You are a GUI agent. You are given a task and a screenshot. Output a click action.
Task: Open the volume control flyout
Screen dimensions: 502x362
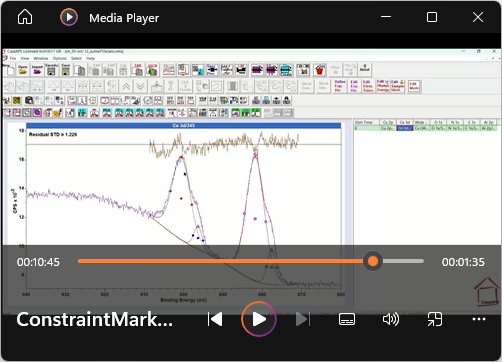click(391, 319)
